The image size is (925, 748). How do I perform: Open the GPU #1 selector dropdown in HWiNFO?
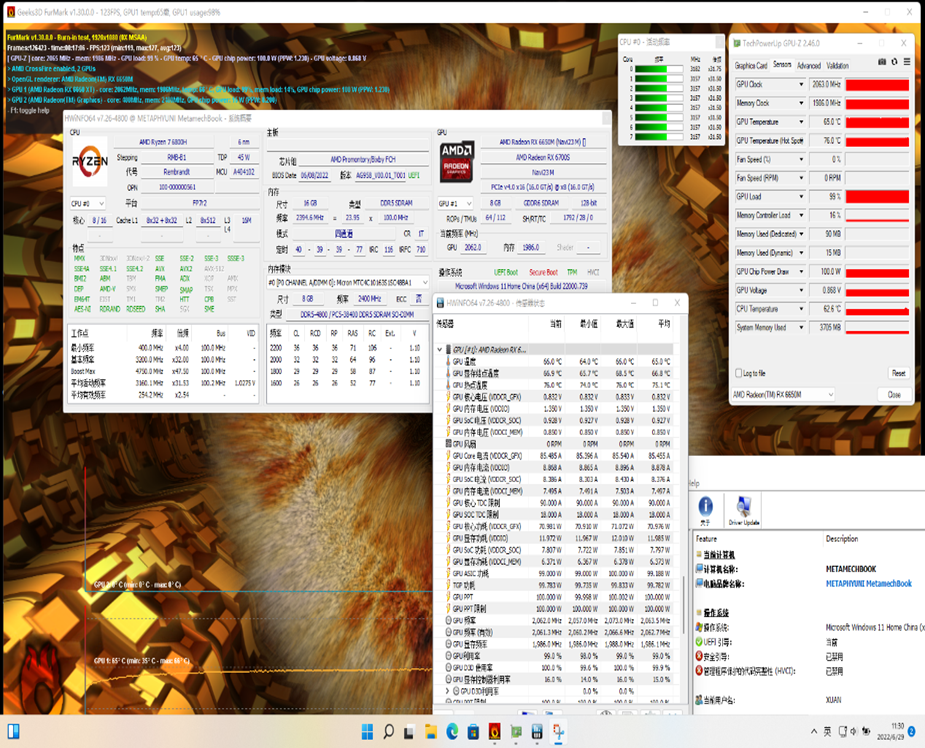[455, 204]
